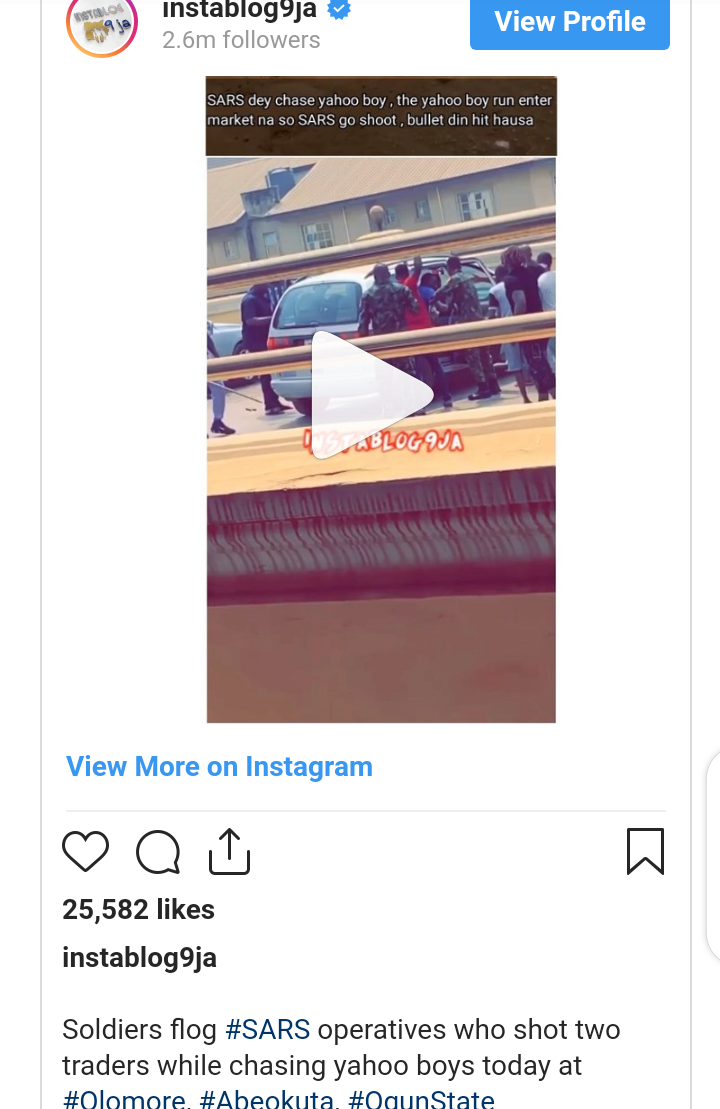Play the embedded Instagram video
This screenshot has height=1109, width=720.
373,395
